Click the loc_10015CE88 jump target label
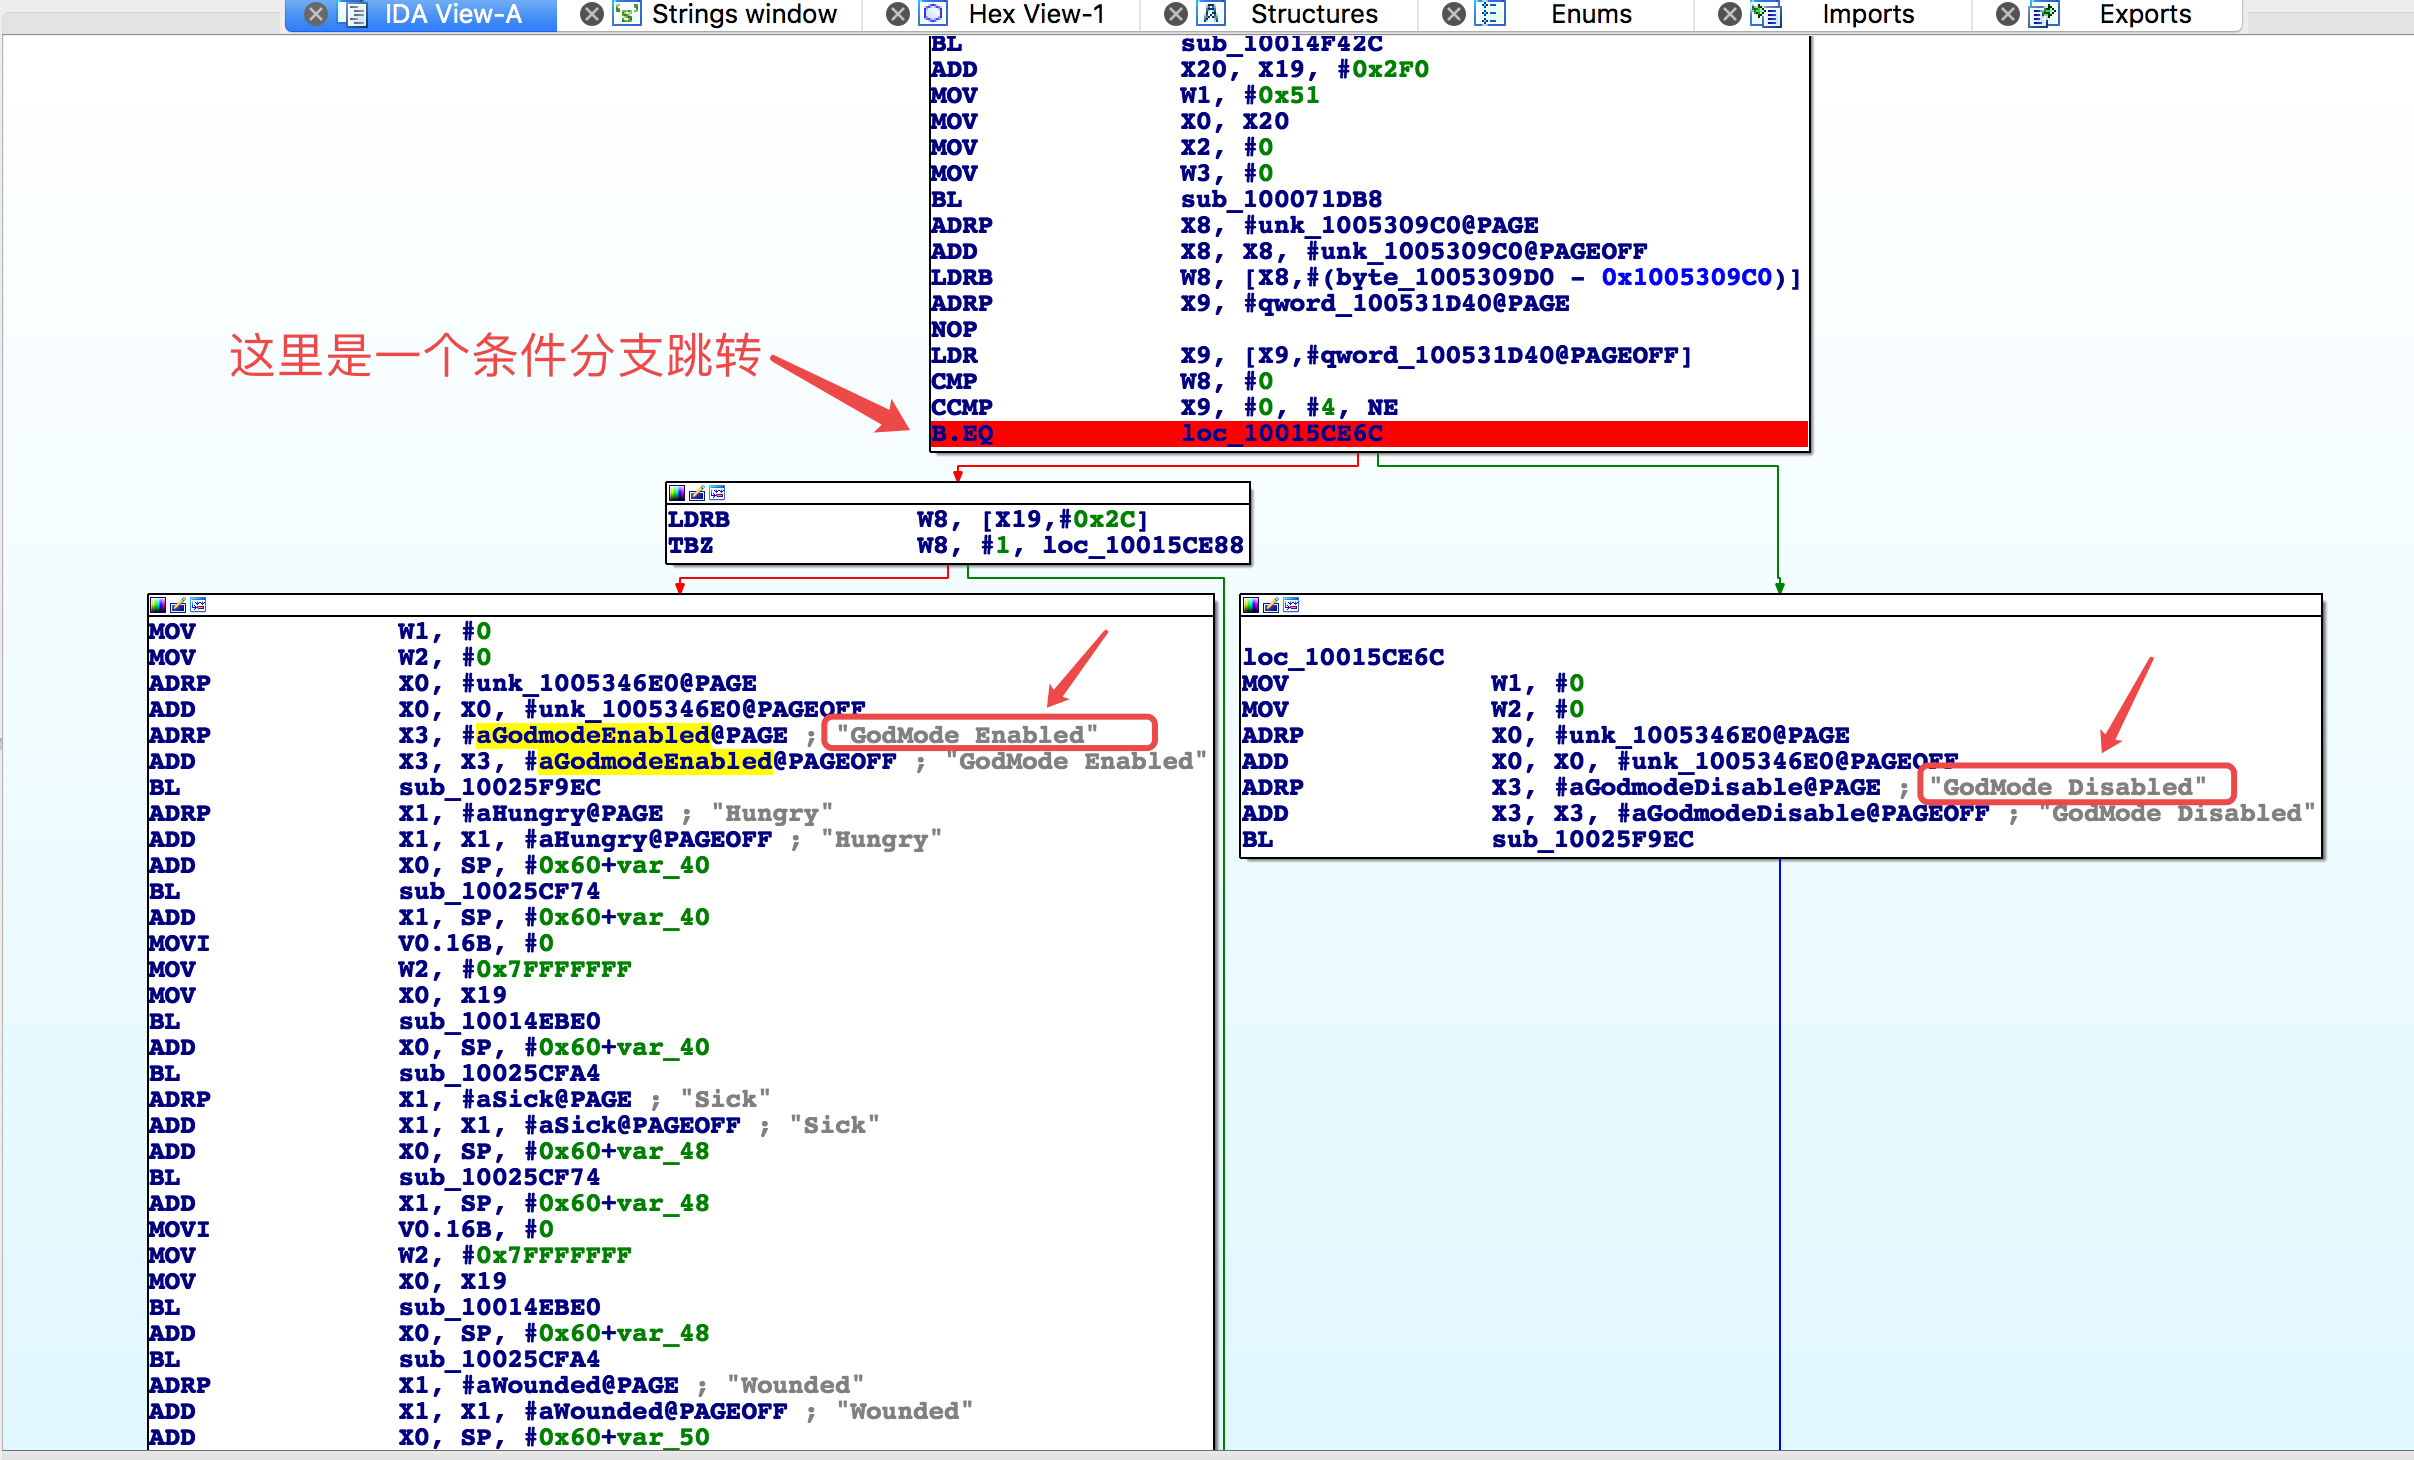 (x=1142, y=546)
